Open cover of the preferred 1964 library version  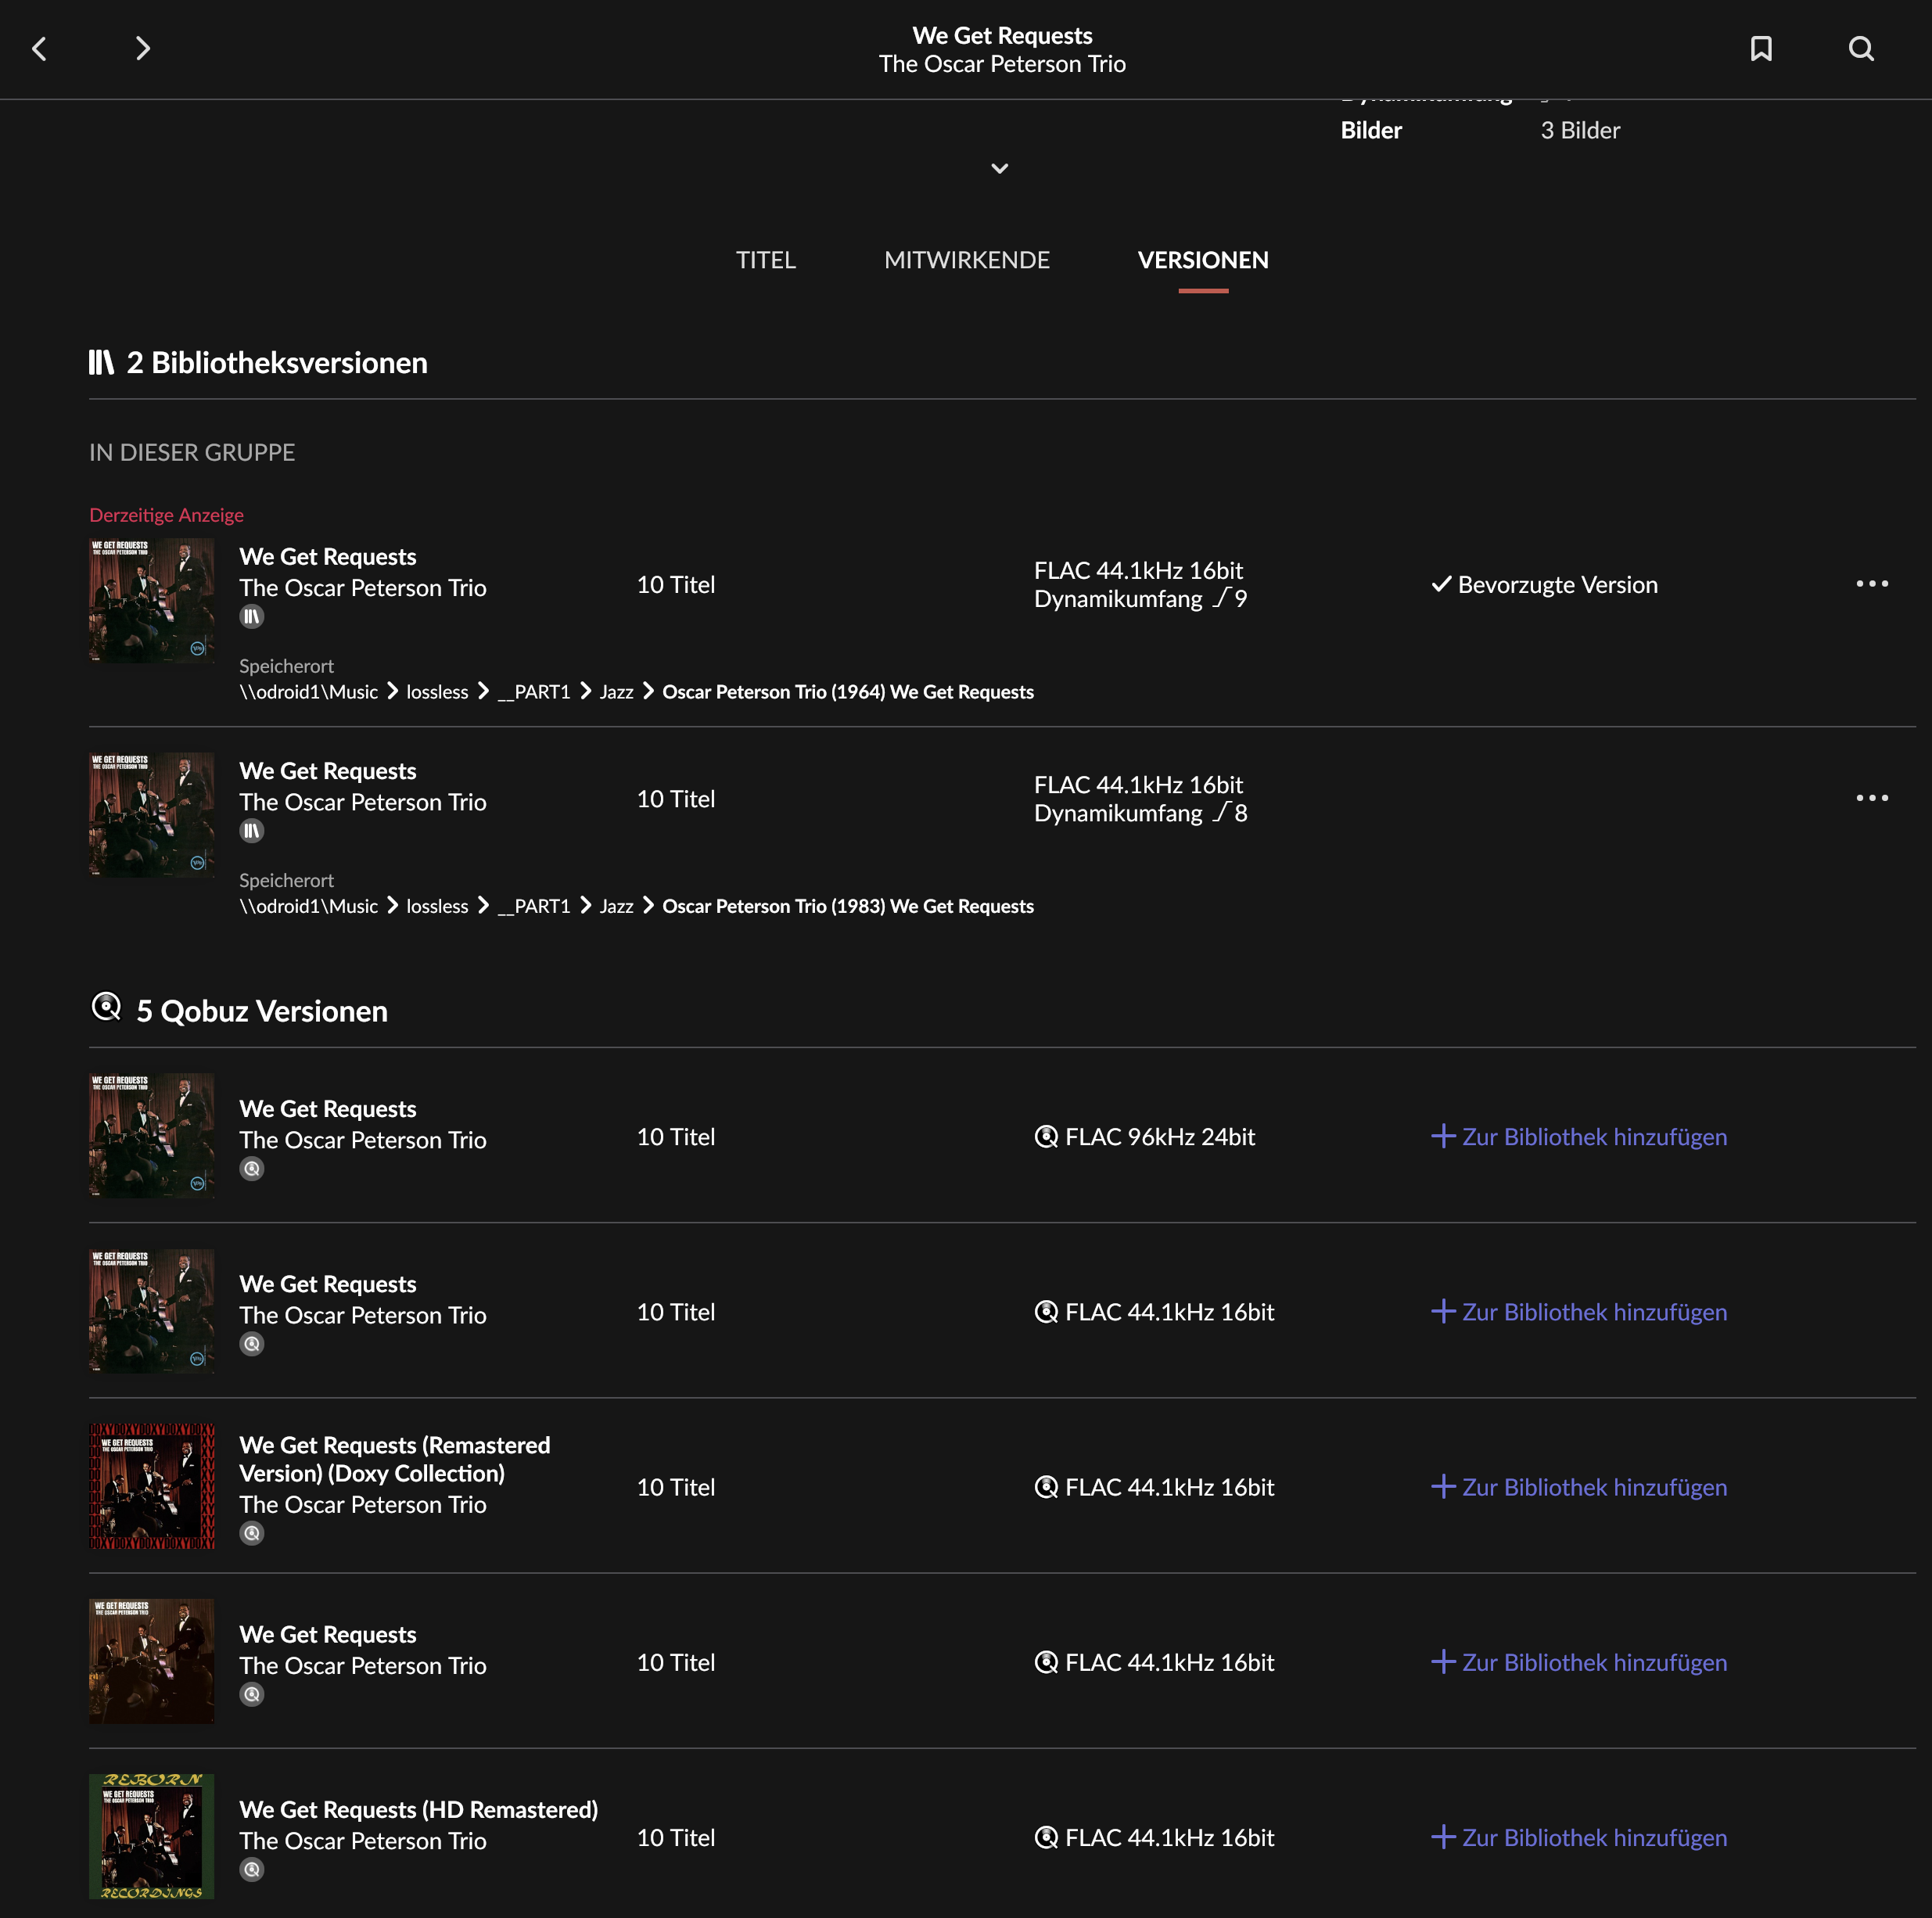152,600
